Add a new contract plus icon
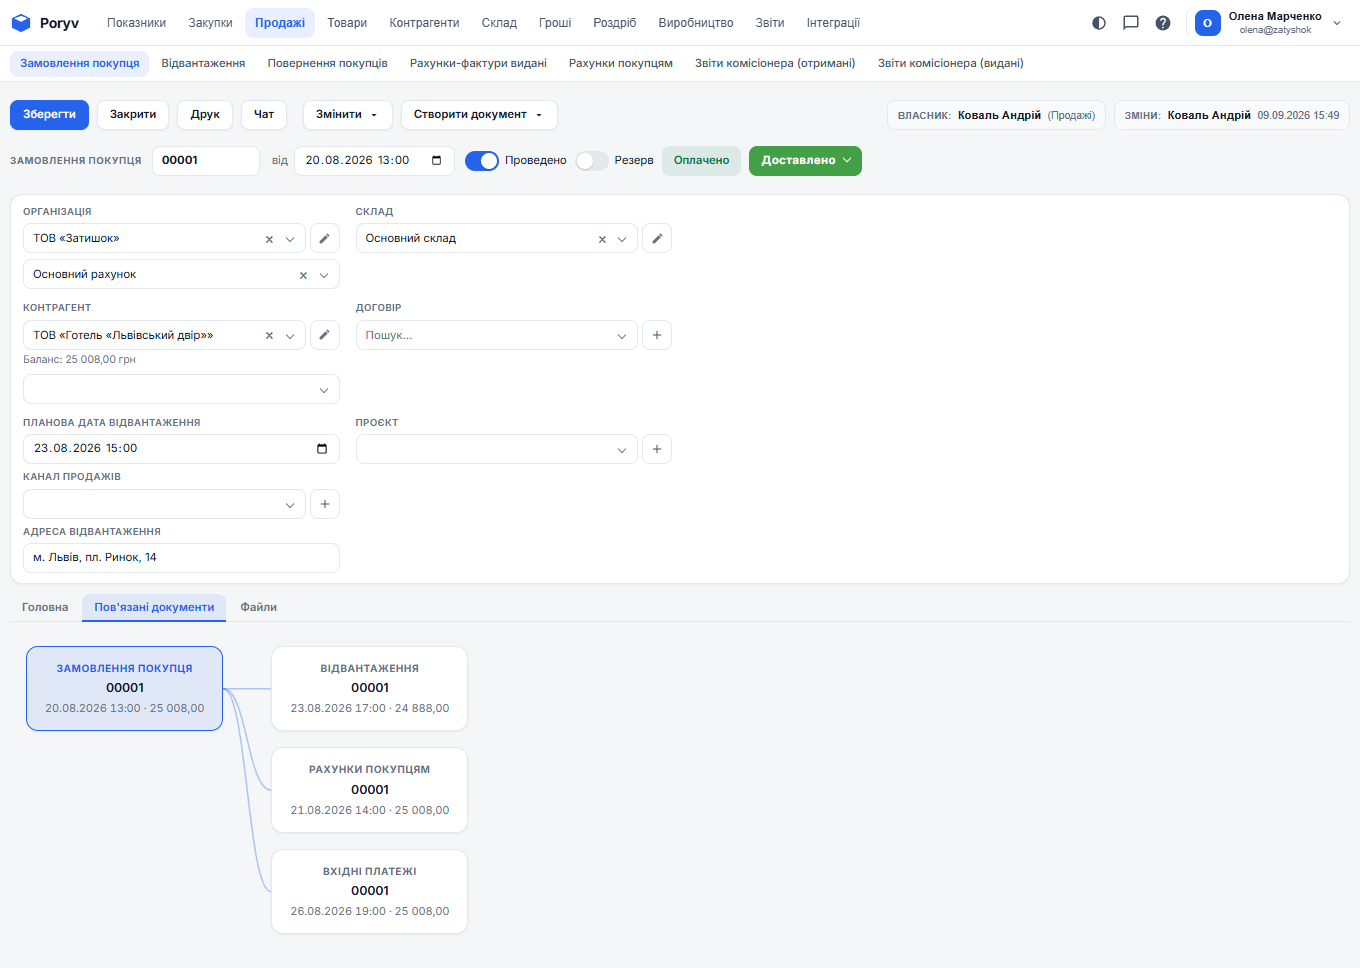Screen dimensions: 1360x968 pos(657,335)
